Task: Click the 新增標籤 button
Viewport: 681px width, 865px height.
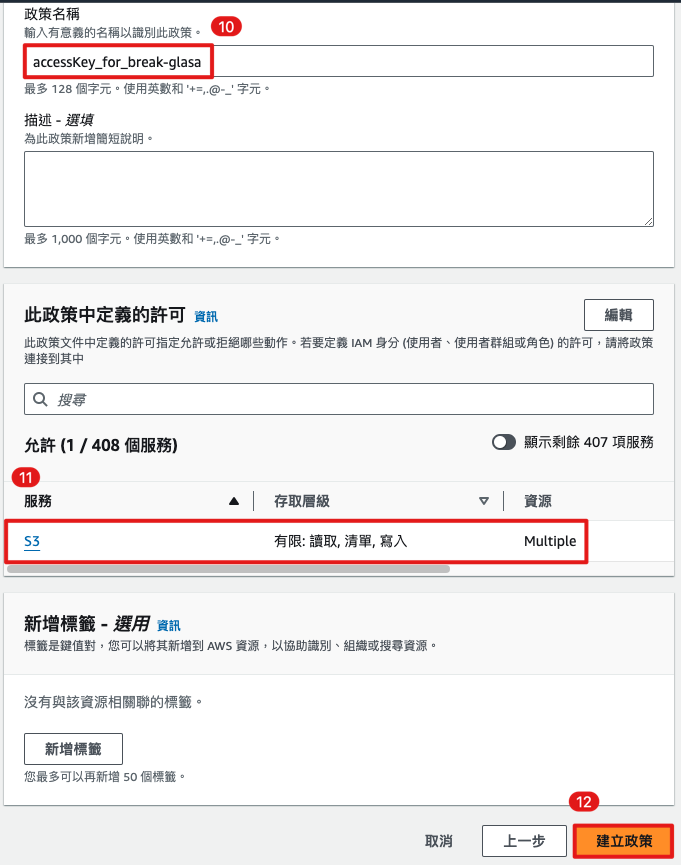Action: coord(73,748)
